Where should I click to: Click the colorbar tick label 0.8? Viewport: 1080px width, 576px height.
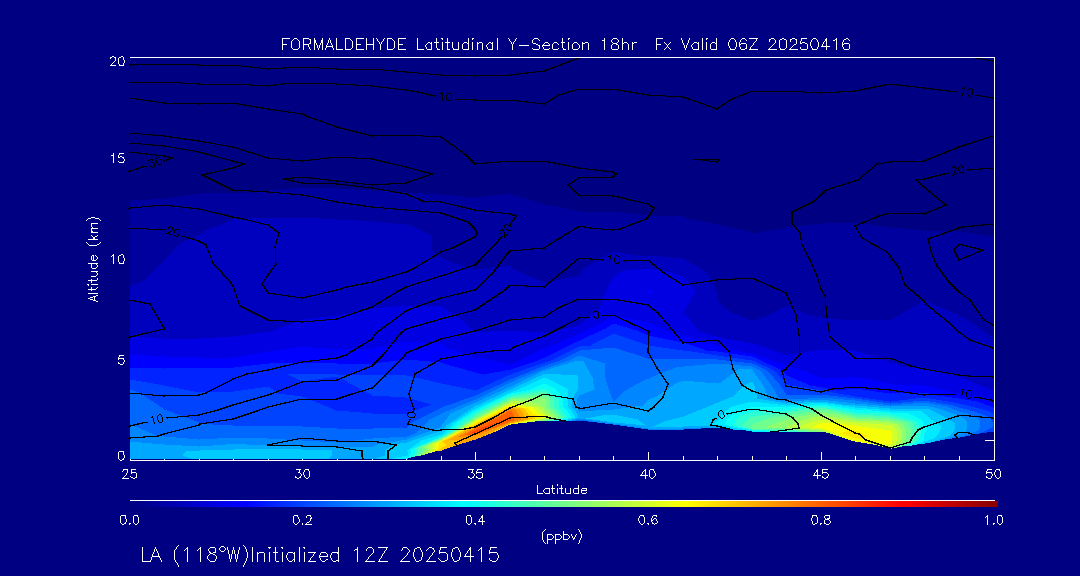[821, 520]
